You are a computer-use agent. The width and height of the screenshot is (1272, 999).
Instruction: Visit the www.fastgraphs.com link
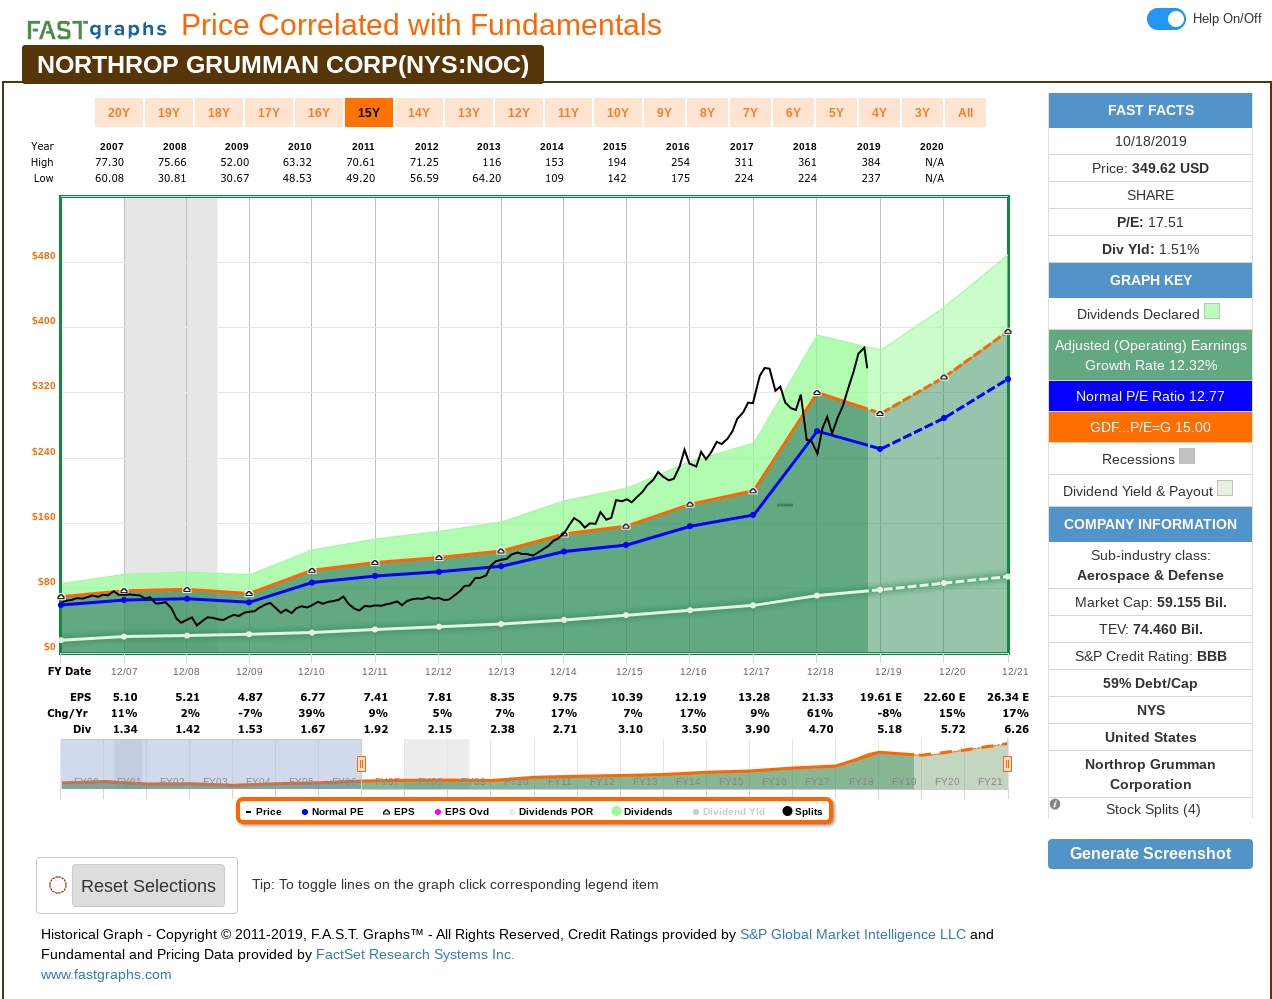pyautogui.click(x=106, y=975)
